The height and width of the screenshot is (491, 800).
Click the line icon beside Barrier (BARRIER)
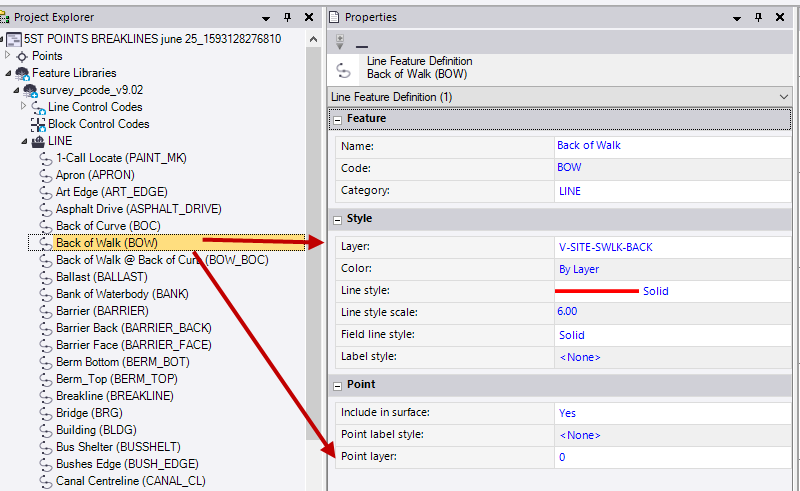click(x=46, y=311)
